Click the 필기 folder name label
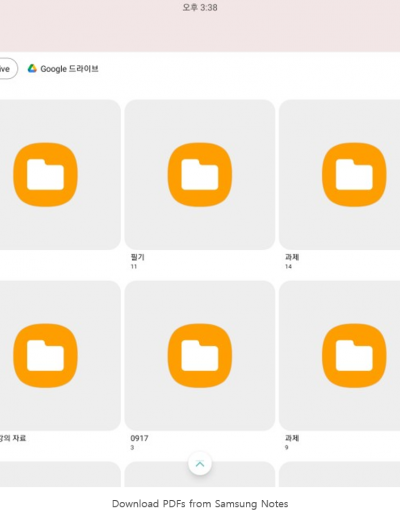The height and width of the screenshot is (516, 400). pos(137,257)
